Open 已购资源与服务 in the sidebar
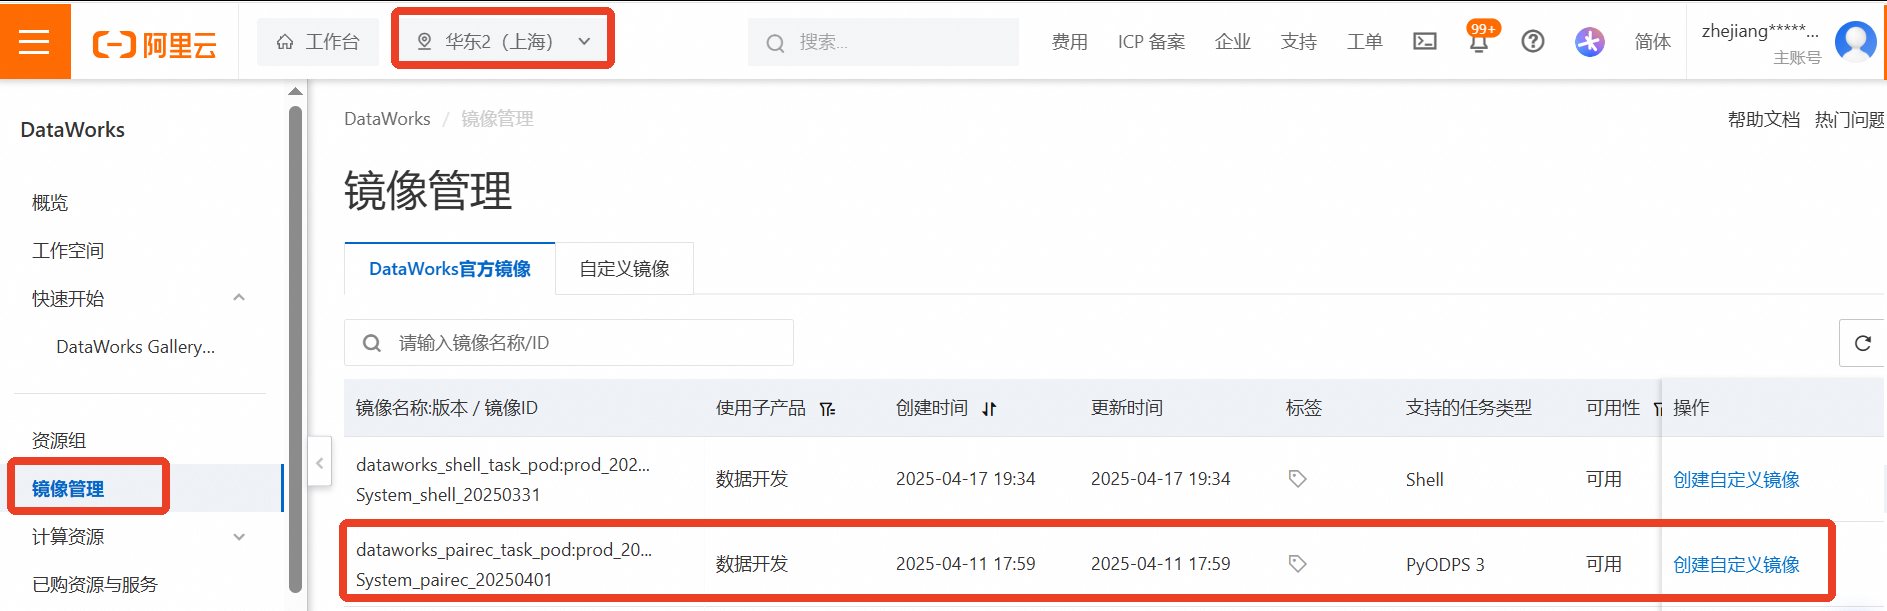 (x=95, y=585)
